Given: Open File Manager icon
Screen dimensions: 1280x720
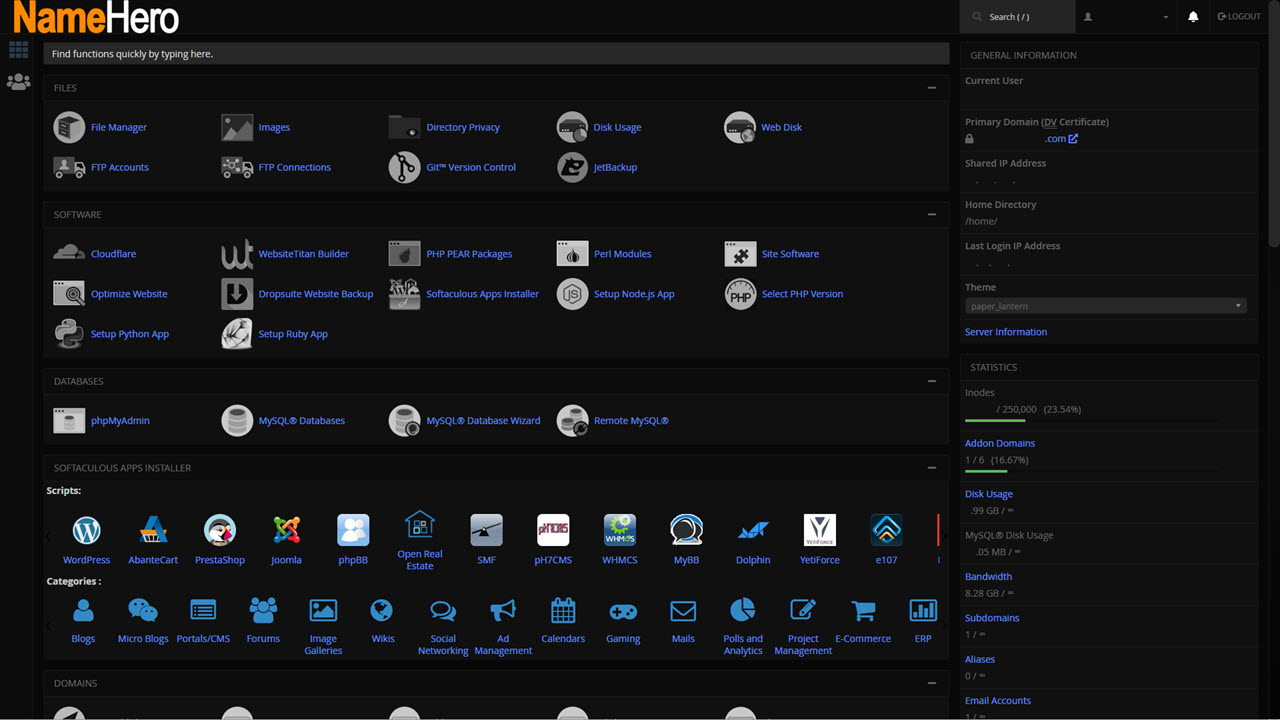Looking at the screenshot, I should click(x=69, y=127).
